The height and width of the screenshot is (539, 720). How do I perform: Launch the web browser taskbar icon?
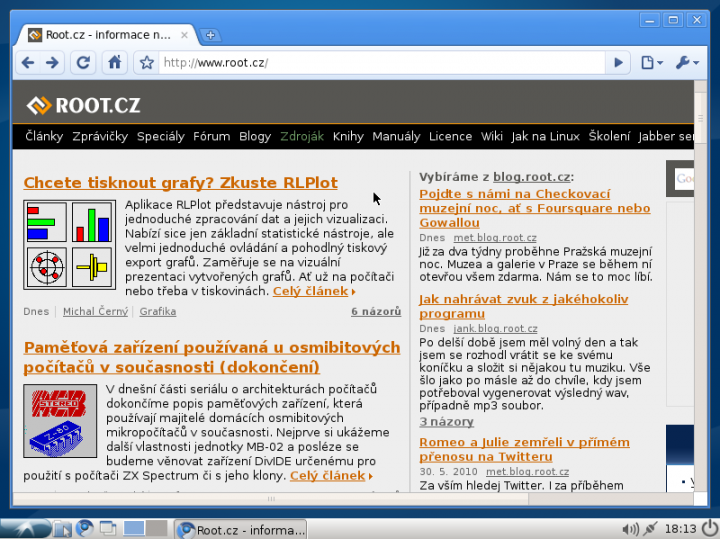tap(84, 529)
